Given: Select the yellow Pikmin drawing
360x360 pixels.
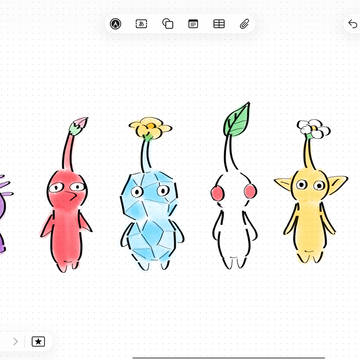Looking at the screenshot, I should pos(311,191).
